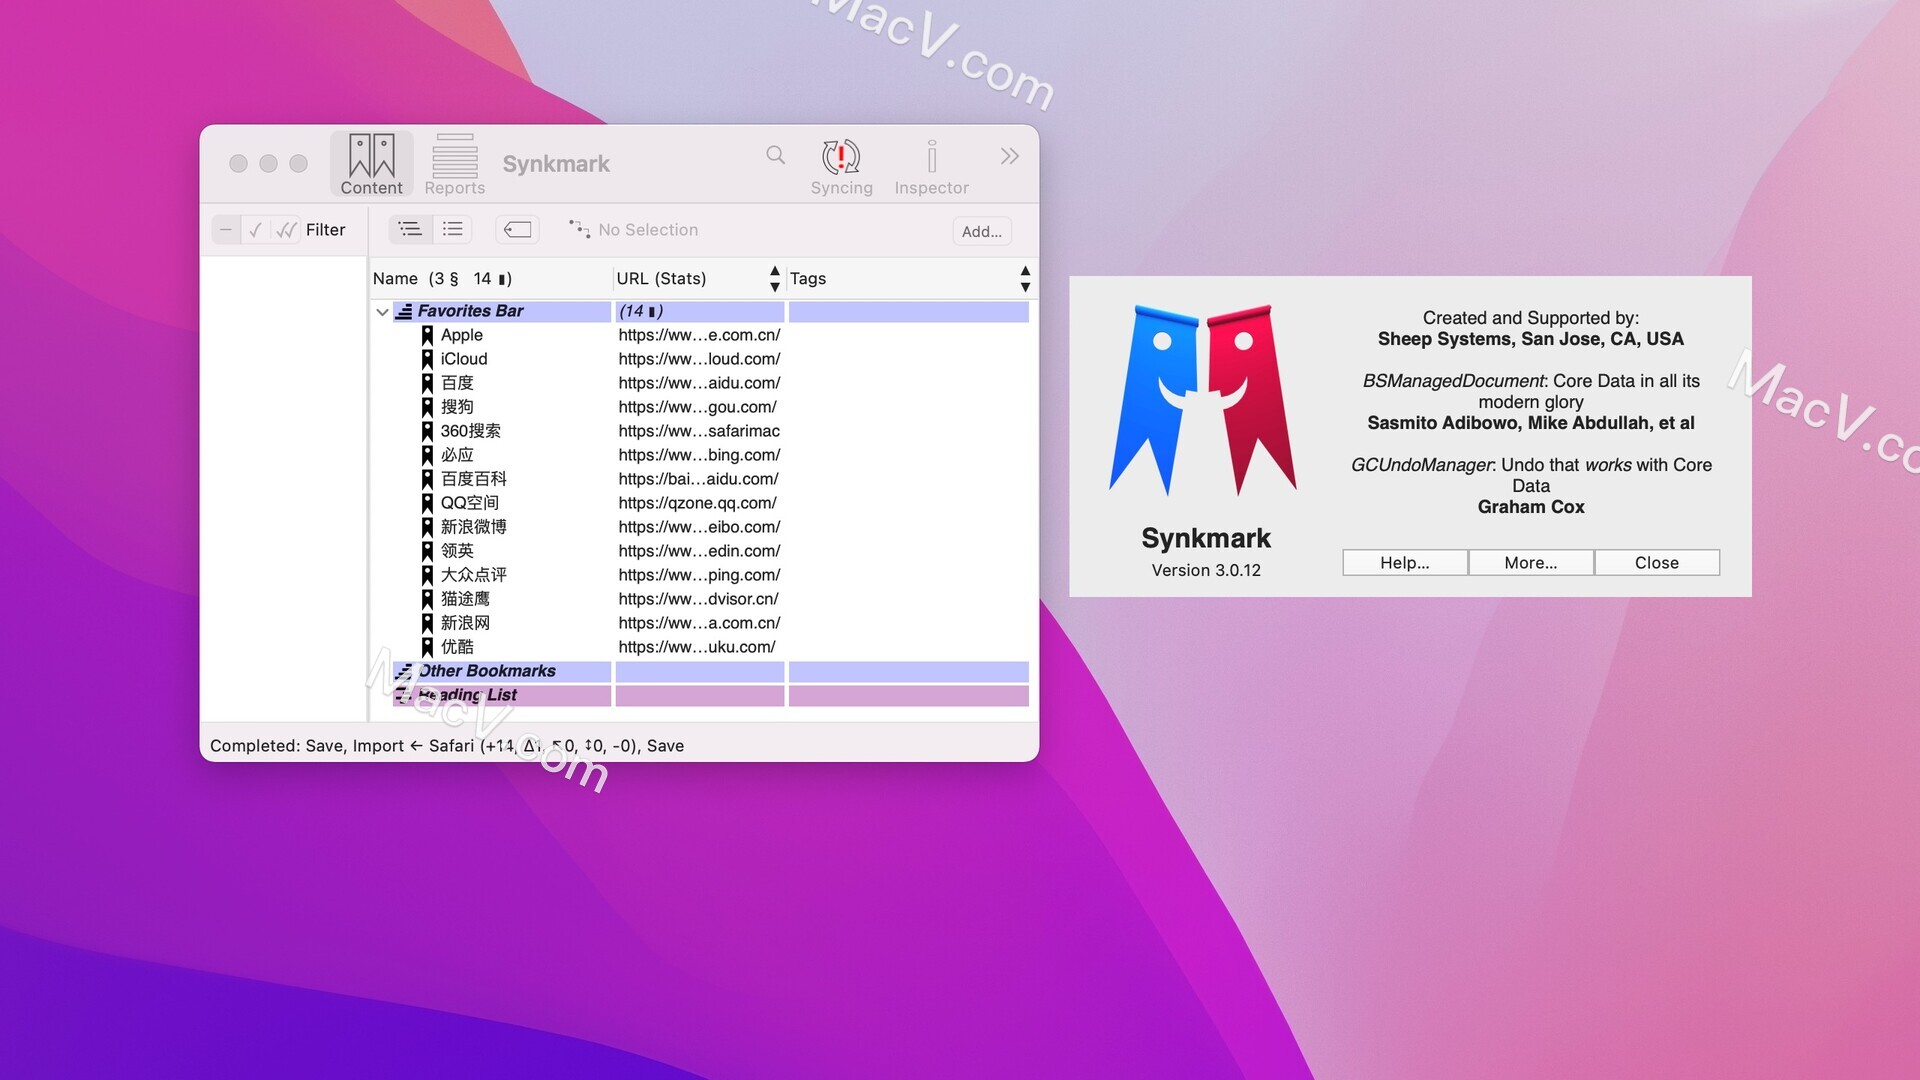Select the Other Bookmarks folder
Screen dimensions: 1920x1080
pyautogui.click(x=711, y=671)
